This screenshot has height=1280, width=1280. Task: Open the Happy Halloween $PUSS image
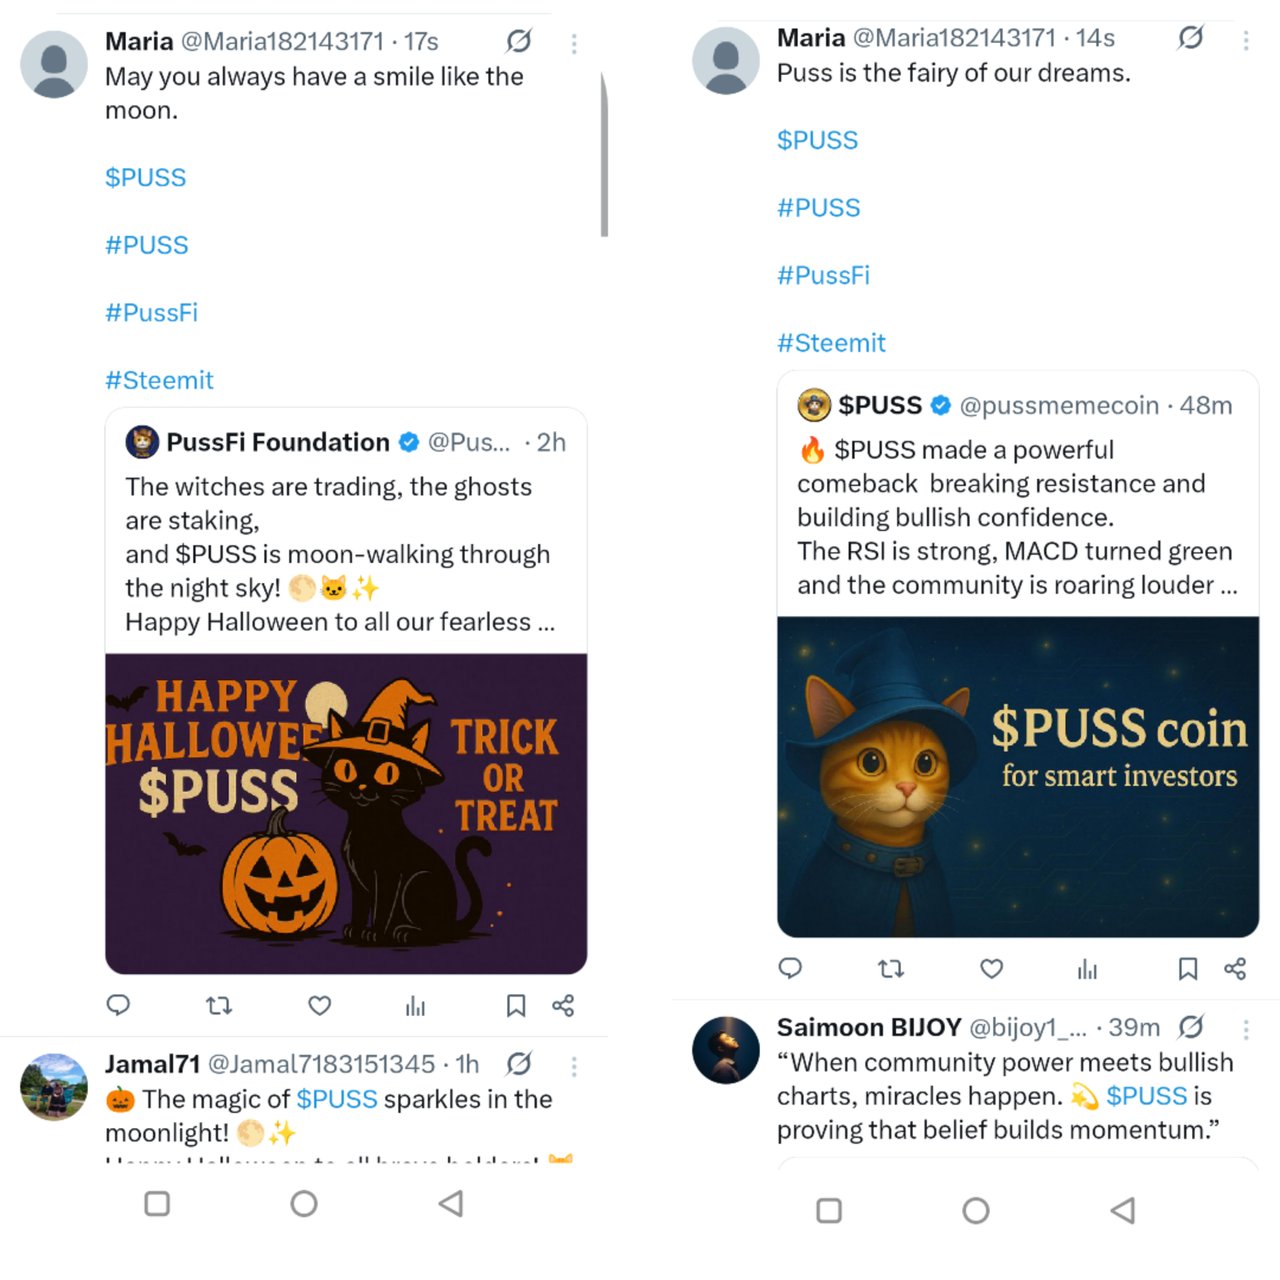346,813
